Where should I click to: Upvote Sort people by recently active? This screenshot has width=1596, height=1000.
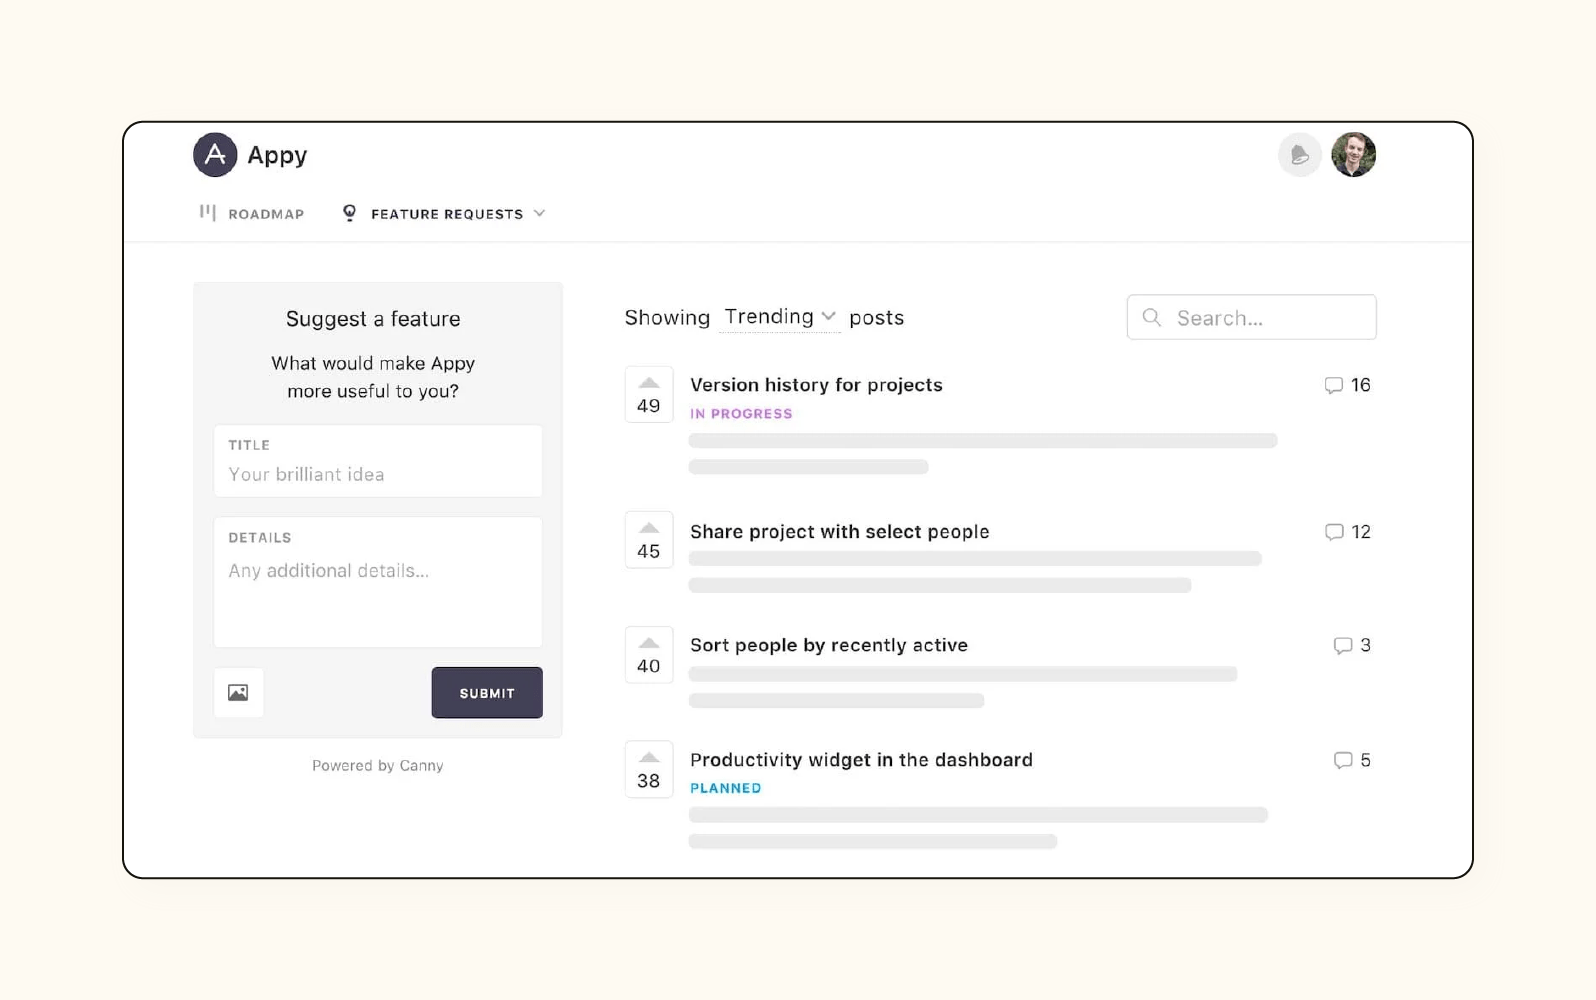[648, 641]
